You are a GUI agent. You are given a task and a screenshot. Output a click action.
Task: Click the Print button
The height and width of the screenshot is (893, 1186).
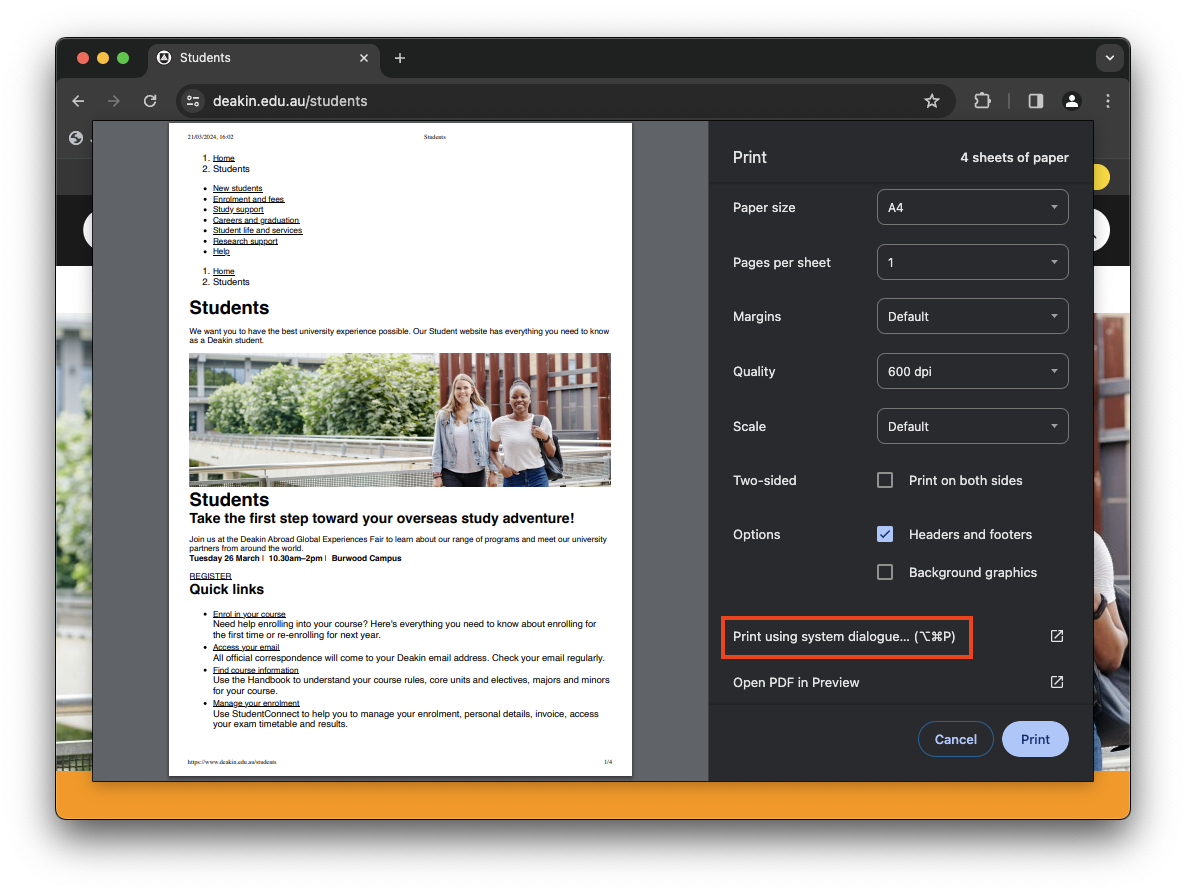pyautogui.click(x=1035, y=739)
